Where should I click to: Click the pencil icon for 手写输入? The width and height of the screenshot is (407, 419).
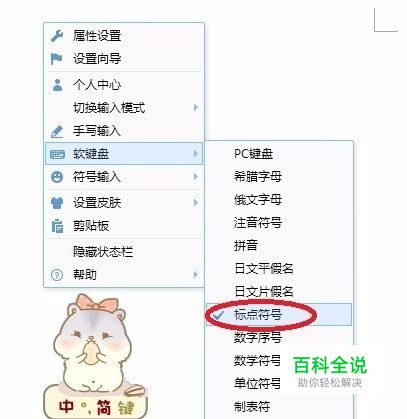point(57,131)
